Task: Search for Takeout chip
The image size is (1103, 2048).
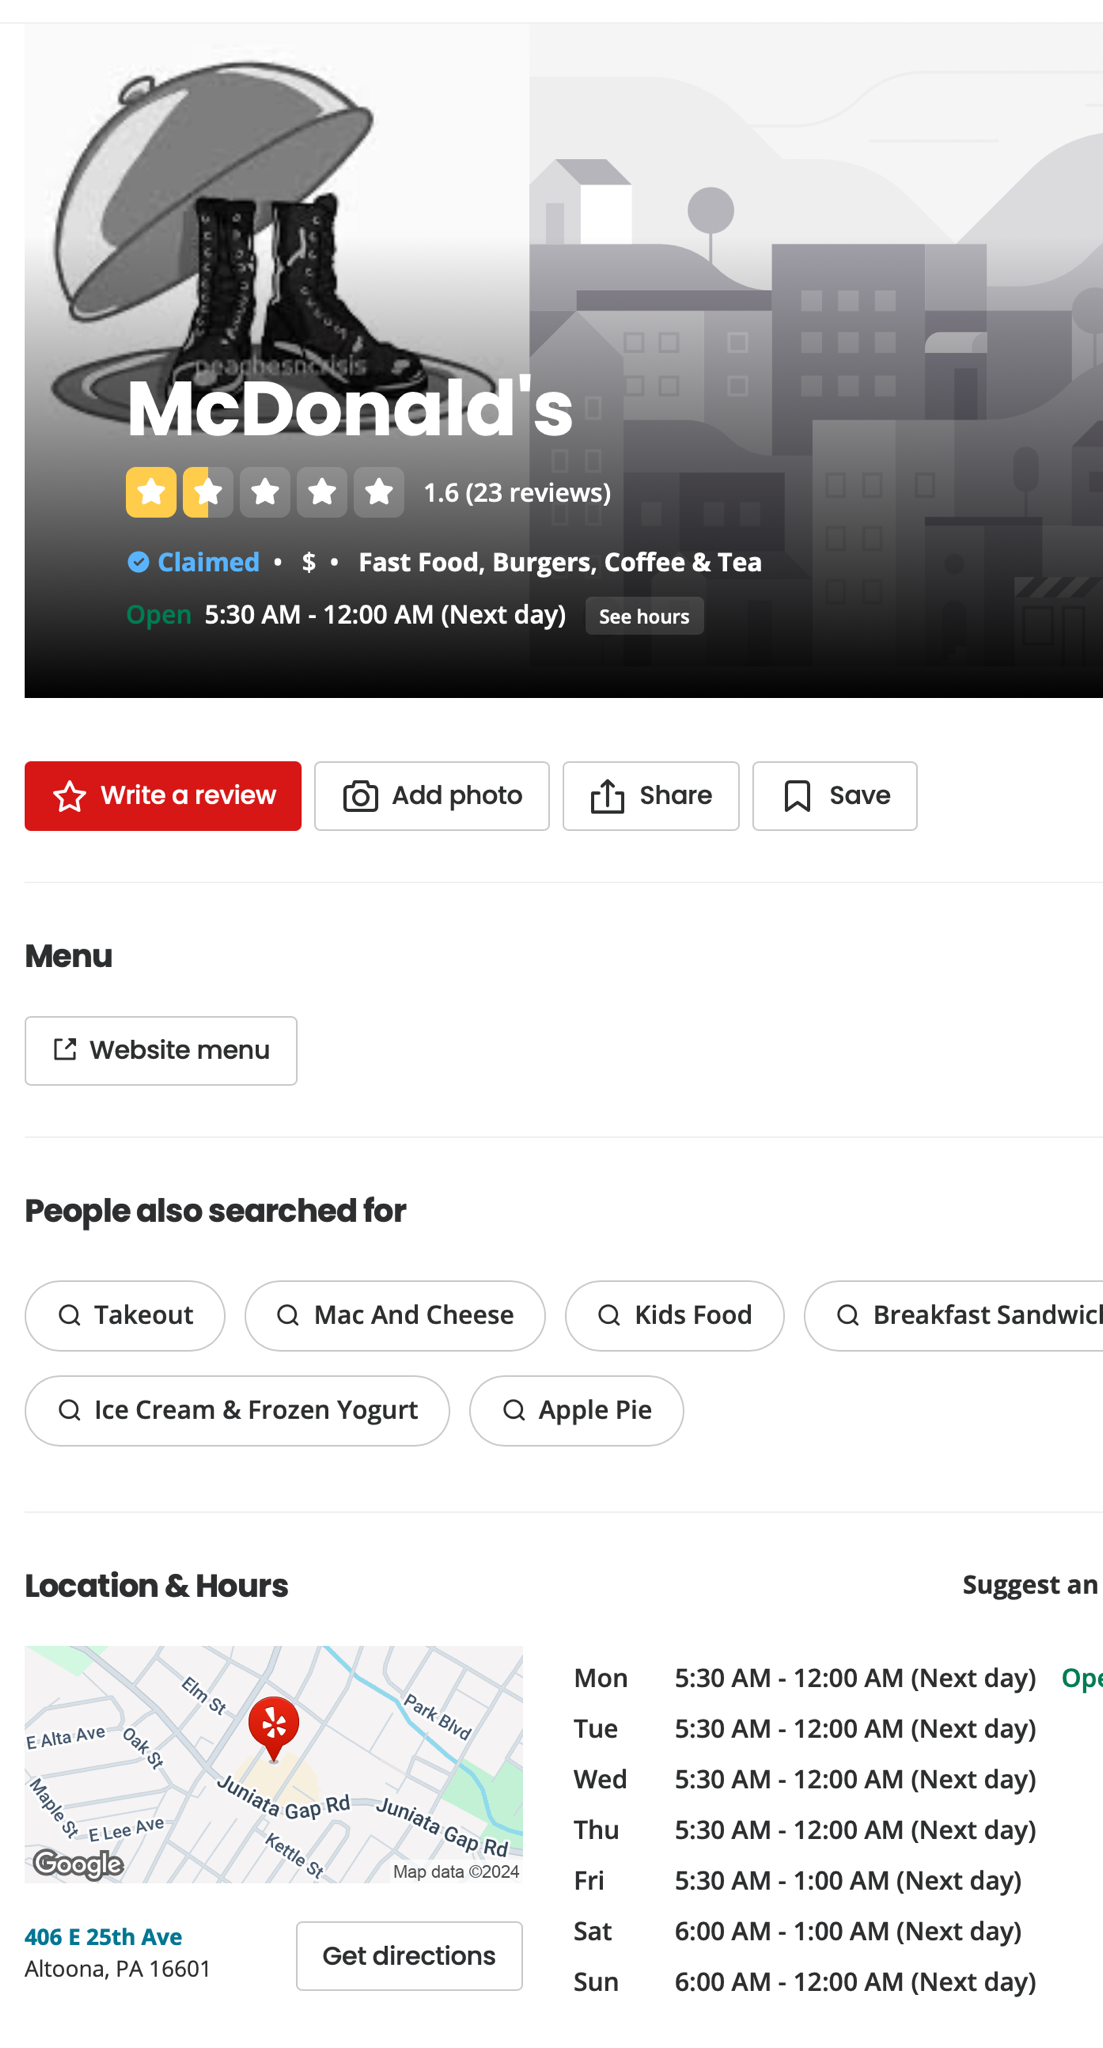Action: [x=125, y=1316]
